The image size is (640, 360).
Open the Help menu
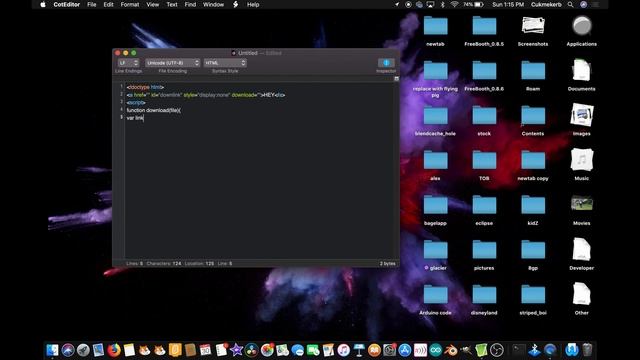coord(253,4)
